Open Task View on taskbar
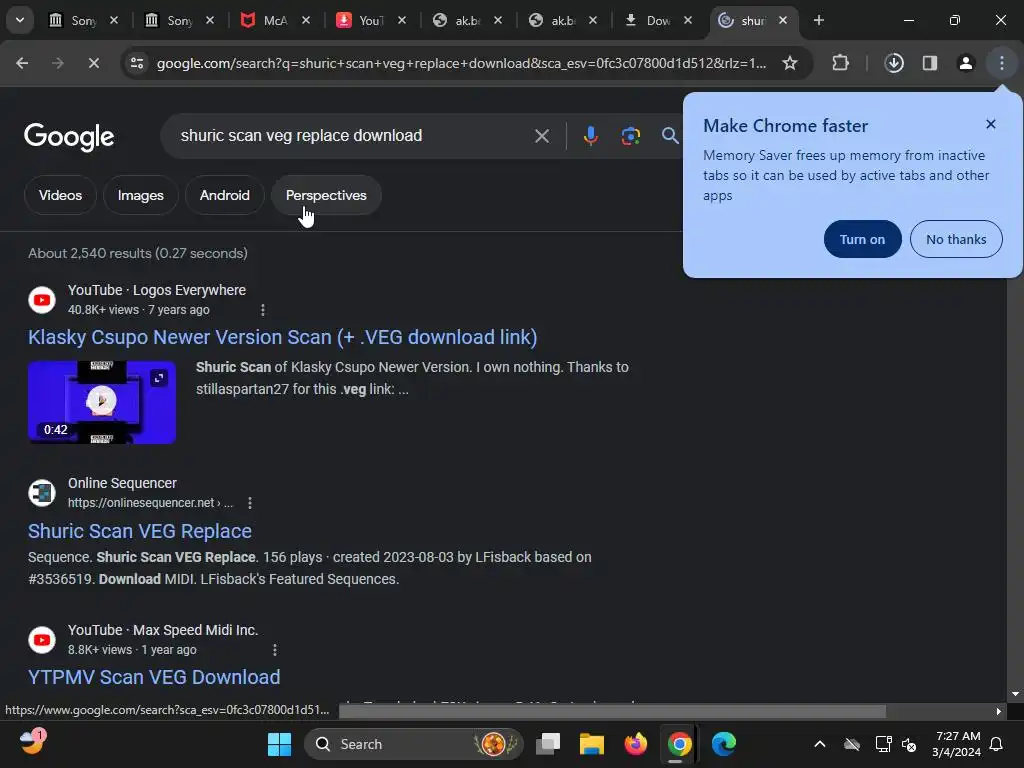The height and width of the screenshot is (768, 1024). click(x=548, y=744)
